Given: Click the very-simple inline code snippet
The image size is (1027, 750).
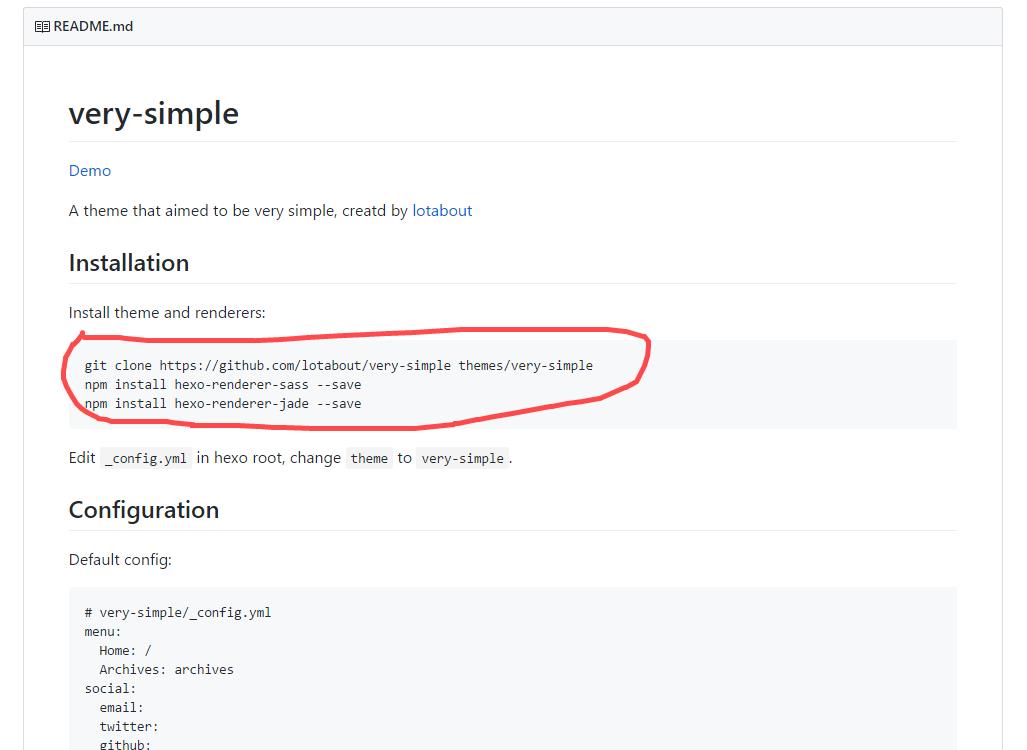Looking at the screenshot, I should click(462, 458).
